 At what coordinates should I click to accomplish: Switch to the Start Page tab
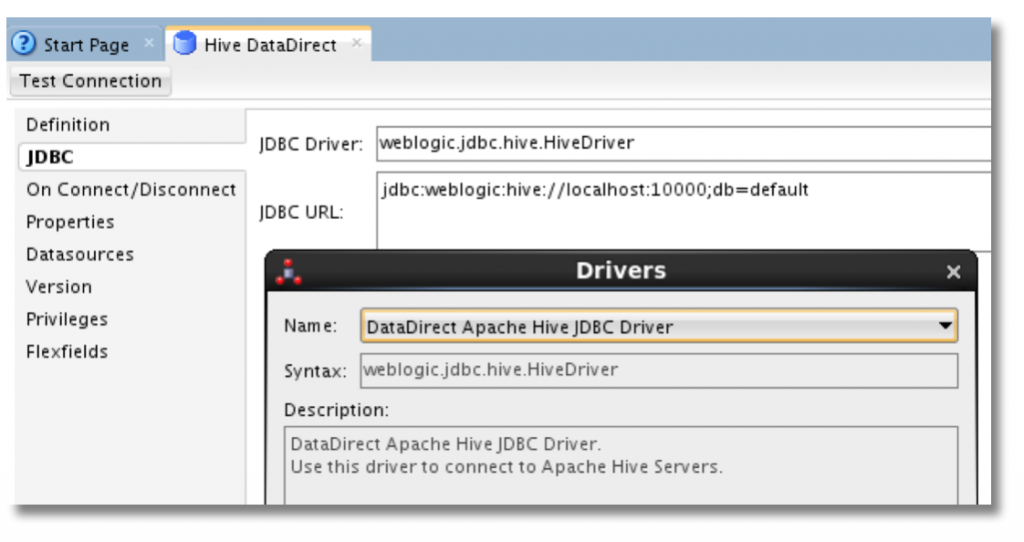pyautogui.click(x=85, y=44)
